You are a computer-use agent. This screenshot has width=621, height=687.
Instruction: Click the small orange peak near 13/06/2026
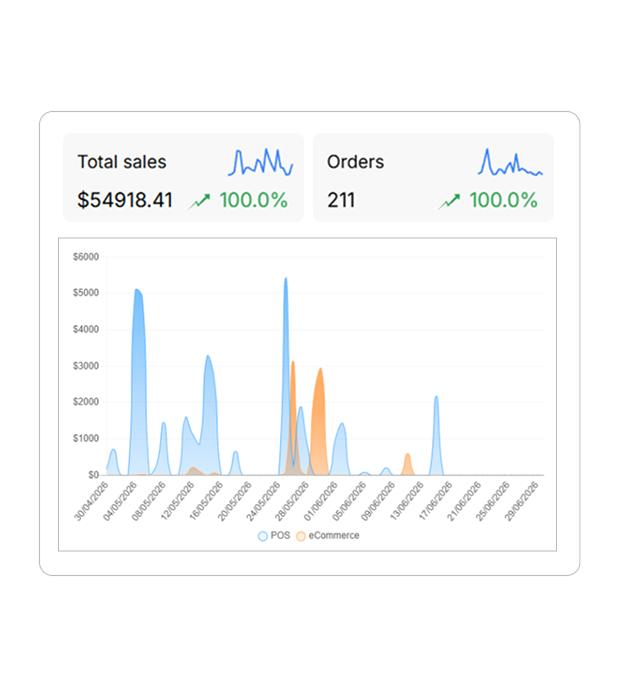[408, 464]
